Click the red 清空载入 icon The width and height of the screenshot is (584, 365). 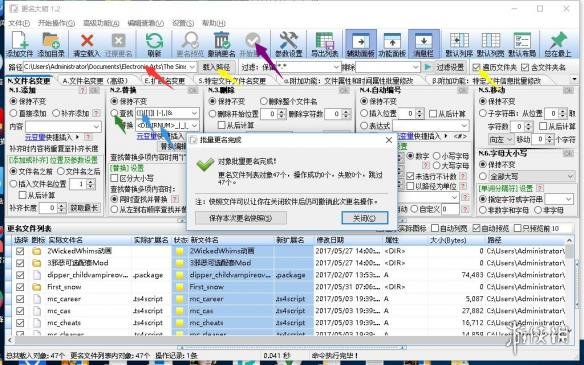(87, 40)
